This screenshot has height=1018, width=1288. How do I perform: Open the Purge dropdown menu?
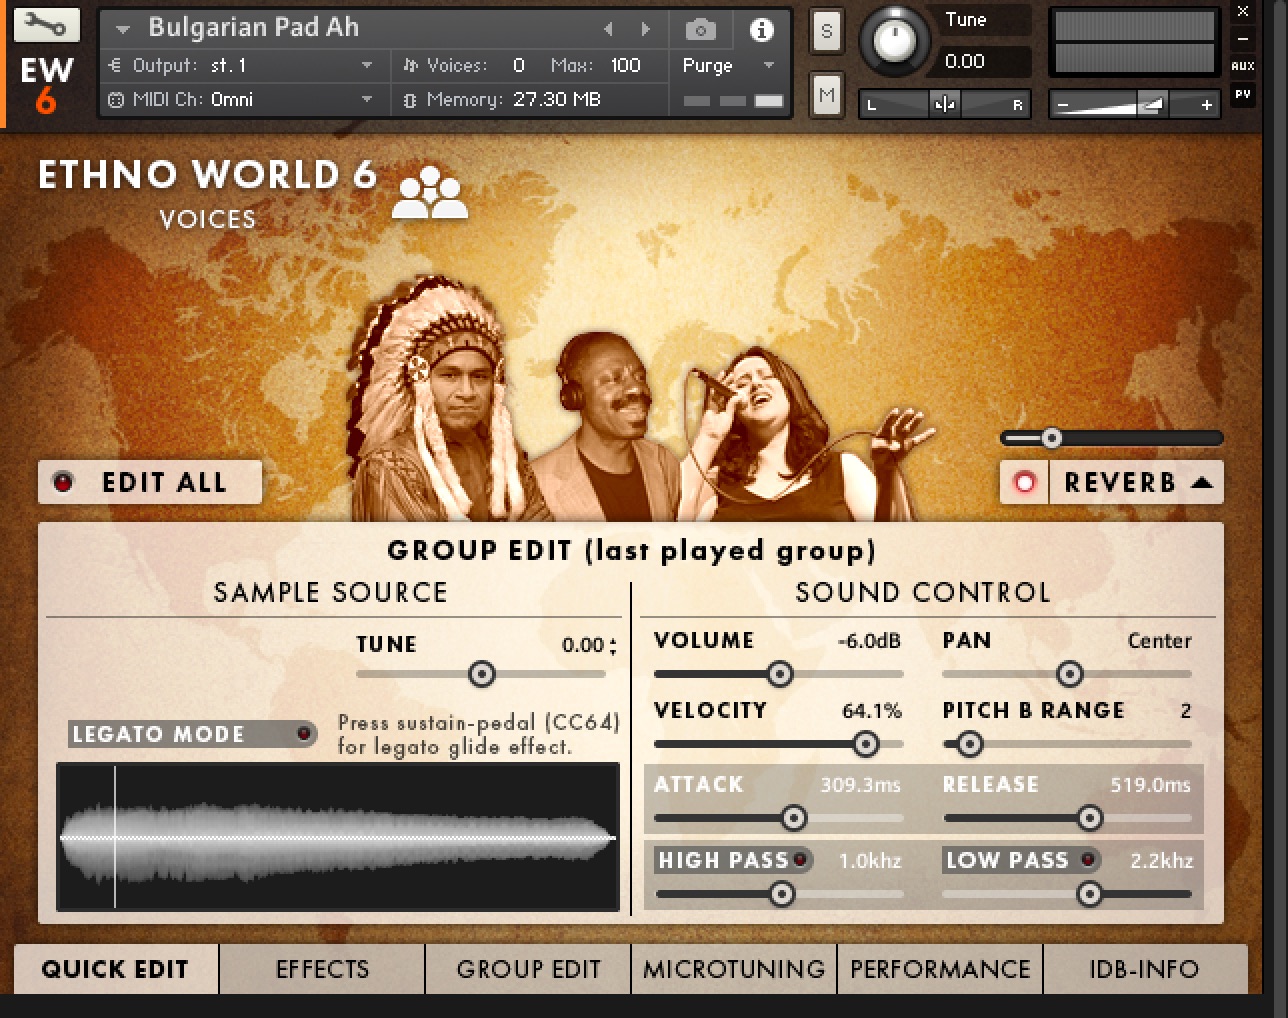click(x=768, y=66)
